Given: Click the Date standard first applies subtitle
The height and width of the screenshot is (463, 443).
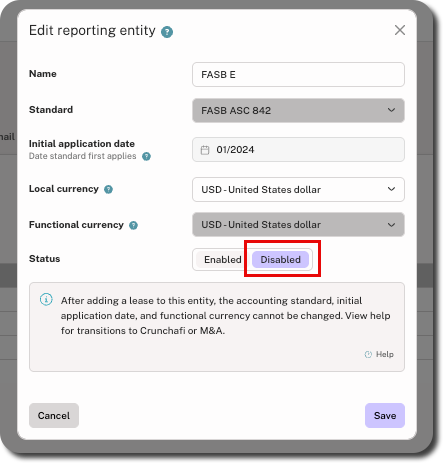Looking at the screenshot, I should point(83,156).
